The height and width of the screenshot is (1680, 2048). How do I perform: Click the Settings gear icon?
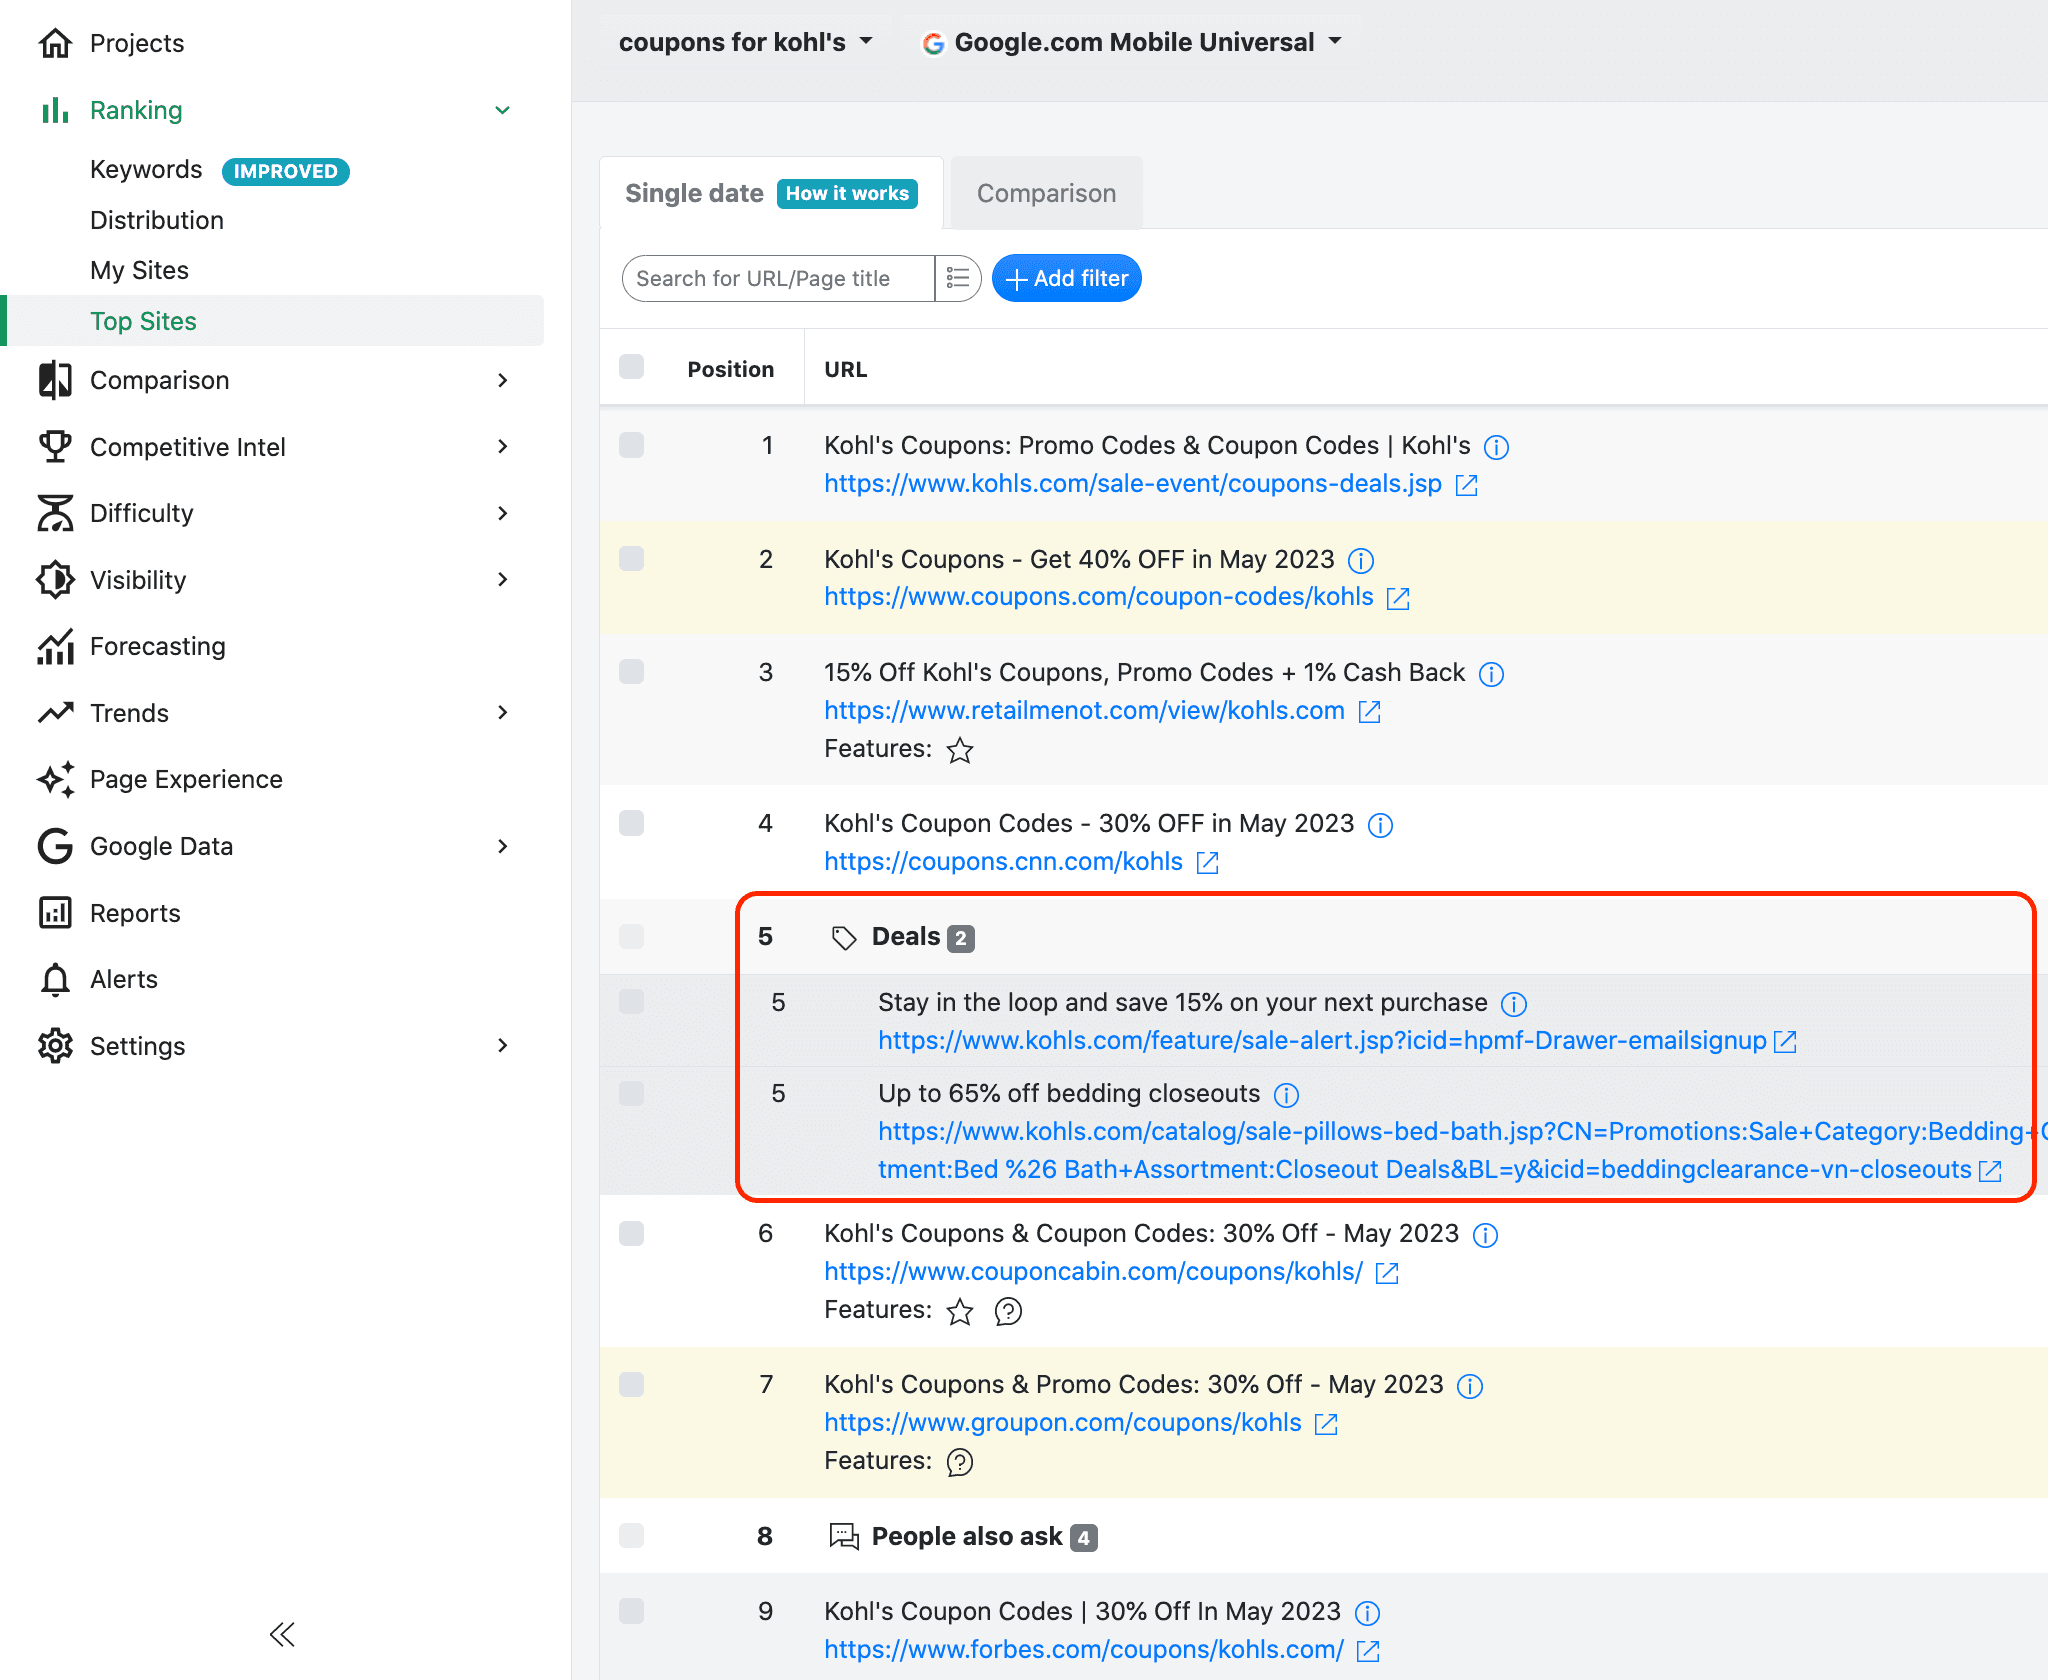[55, 1046]
